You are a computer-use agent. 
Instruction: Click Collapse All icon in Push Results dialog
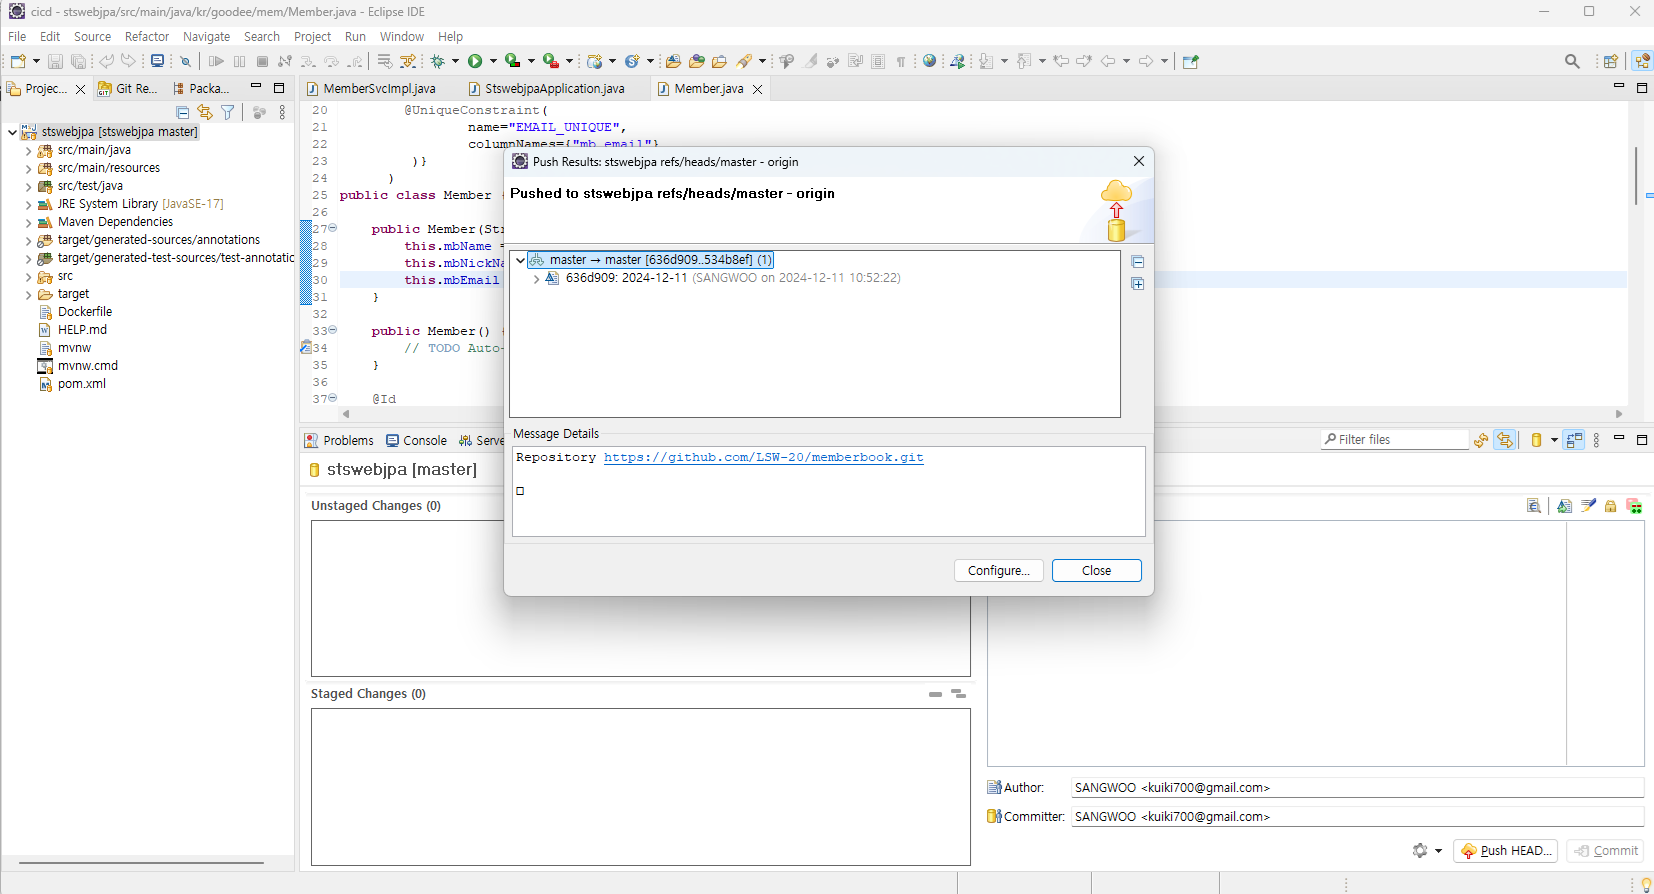(1138, 262)
